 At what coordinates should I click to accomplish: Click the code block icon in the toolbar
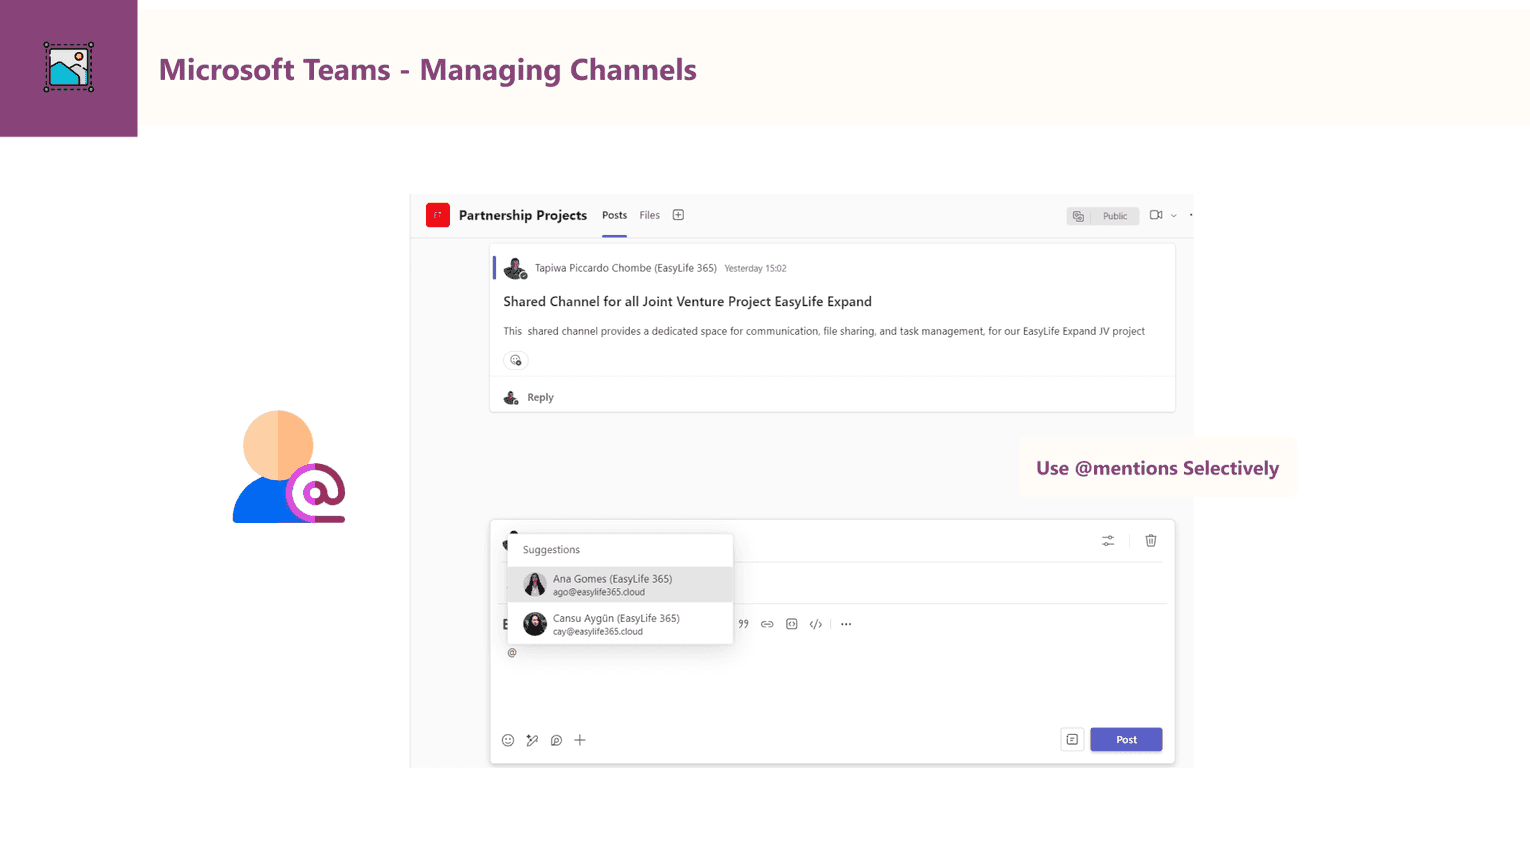pos(791,623)
